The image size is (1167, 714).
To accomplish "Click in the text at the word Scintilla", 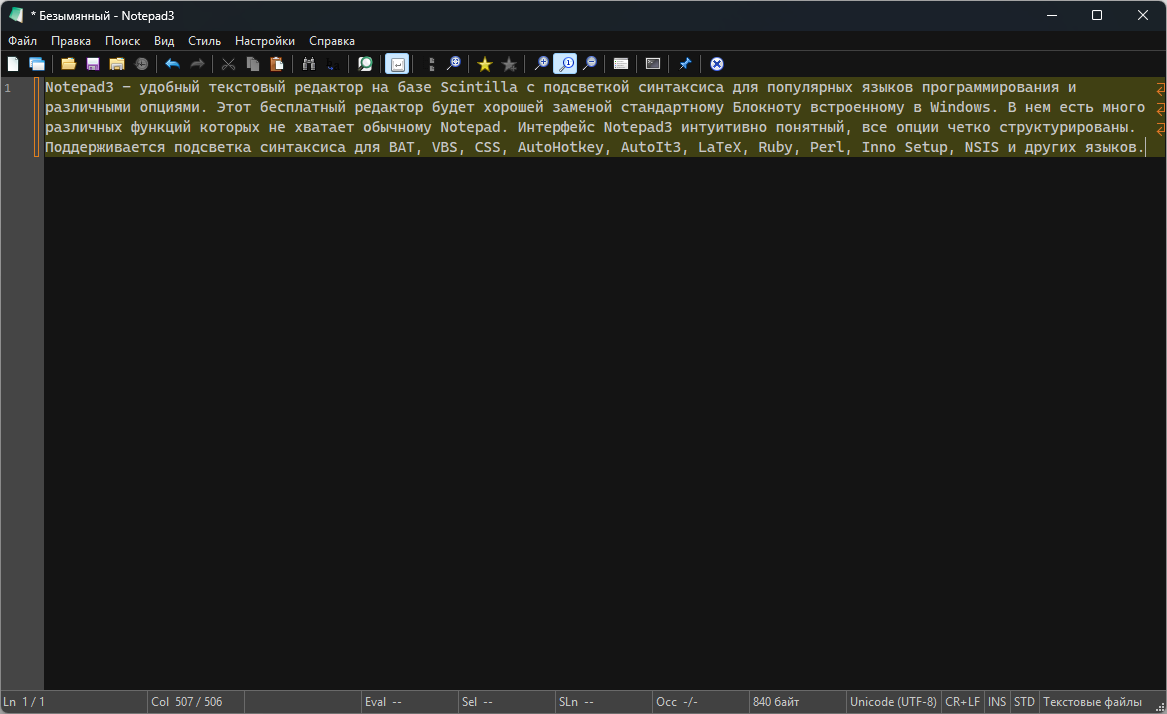I will tap(478, 88).
